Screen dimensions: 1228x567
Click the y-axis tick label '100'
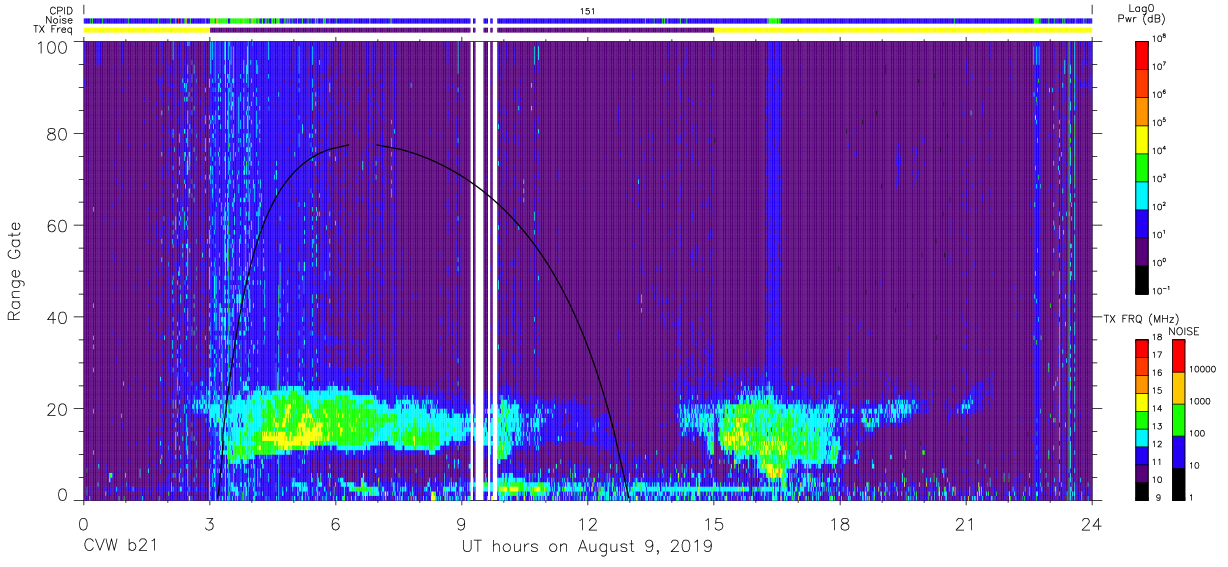pyautogui.click(x=53, y=48)
